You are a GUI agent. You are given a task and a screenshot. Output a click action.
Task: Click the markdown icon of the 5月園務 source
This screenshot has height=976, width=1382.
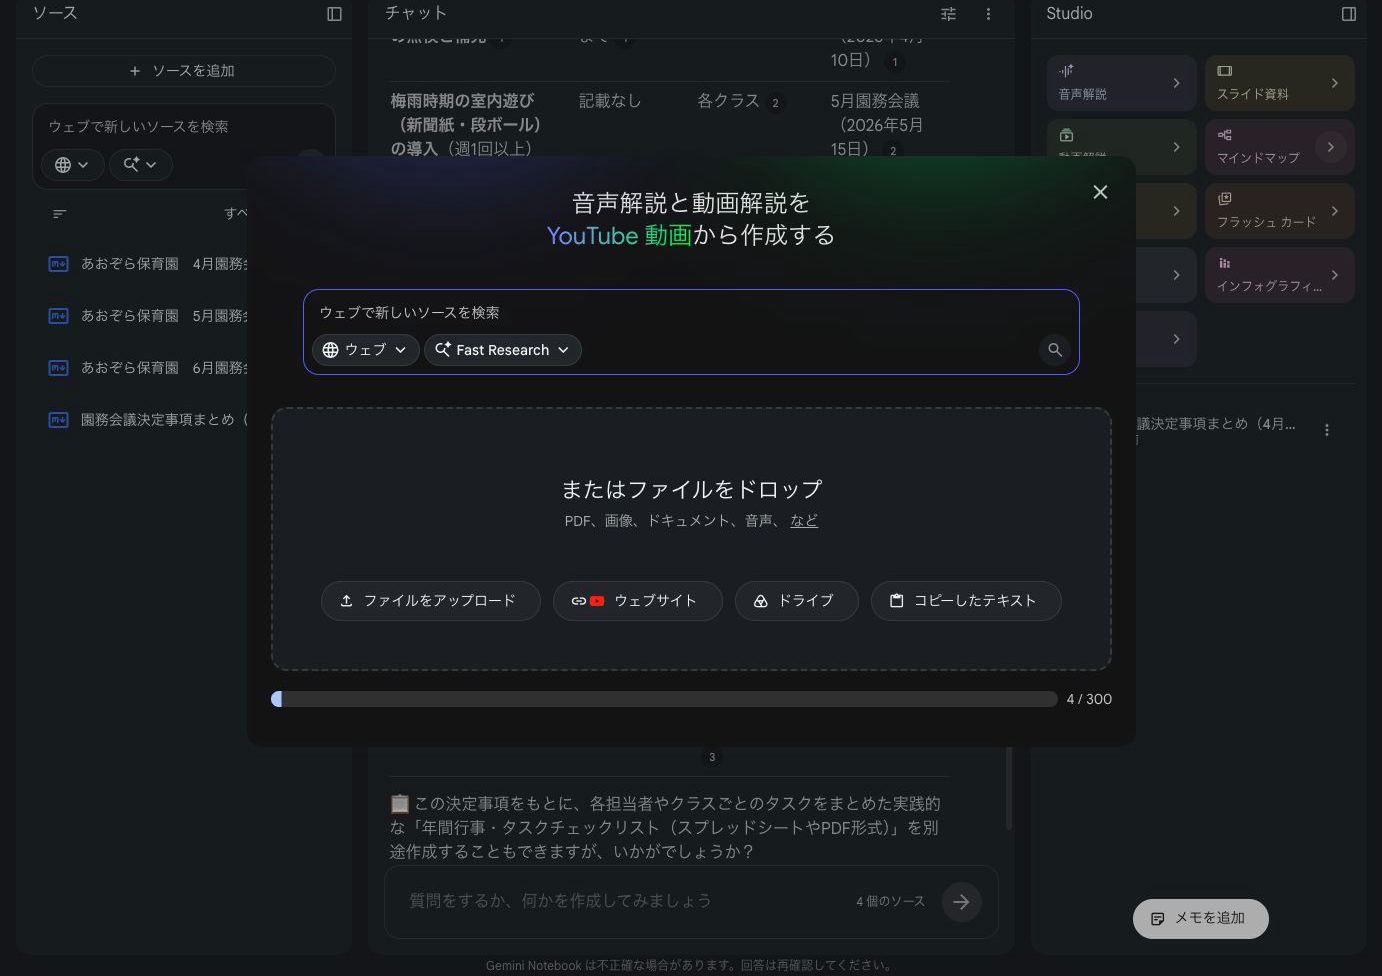[x=58, y=316]
